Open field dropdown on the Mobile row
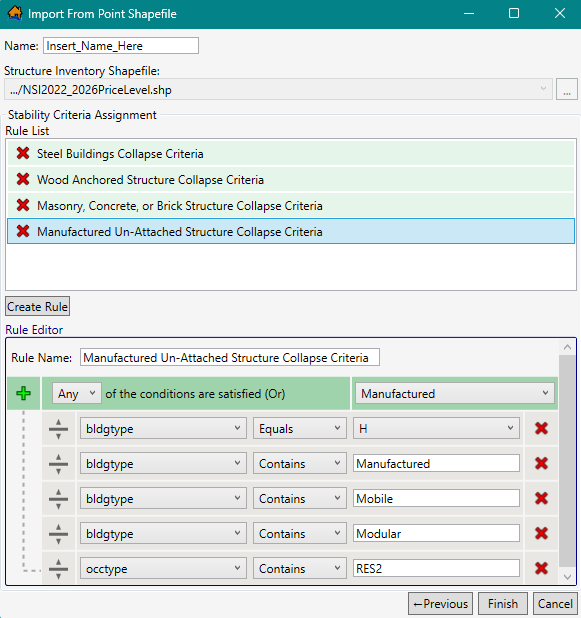This screenshot has width=581, height=618. (x=163, y=499)
